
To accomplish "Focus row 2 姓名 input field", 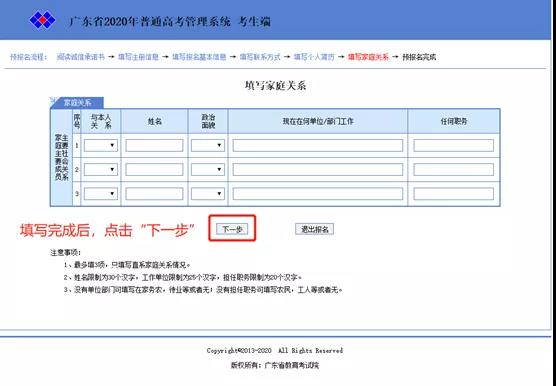I will tap(154, 169).
